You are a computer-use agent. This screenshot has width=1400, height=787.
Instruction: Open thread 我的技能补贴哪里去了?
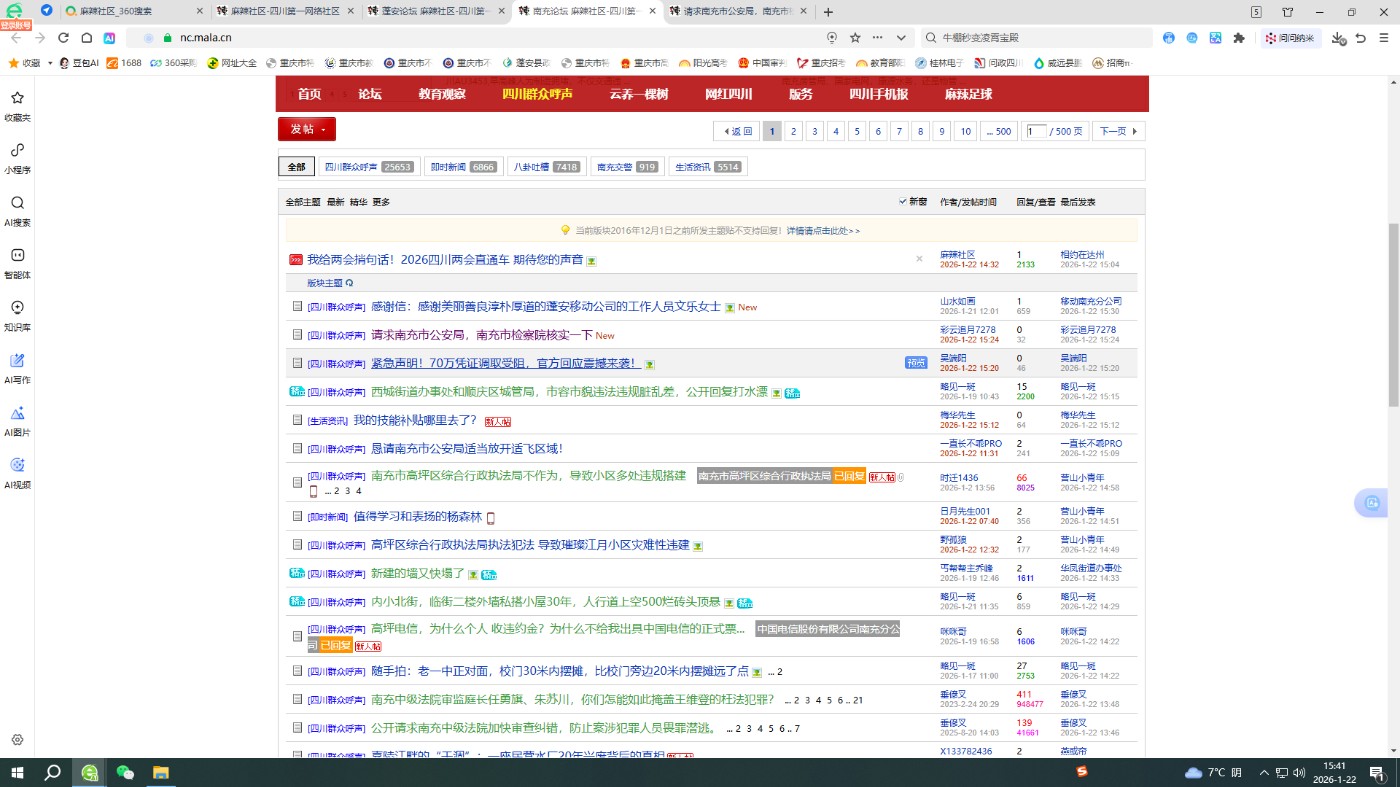[x=415, y=420]
